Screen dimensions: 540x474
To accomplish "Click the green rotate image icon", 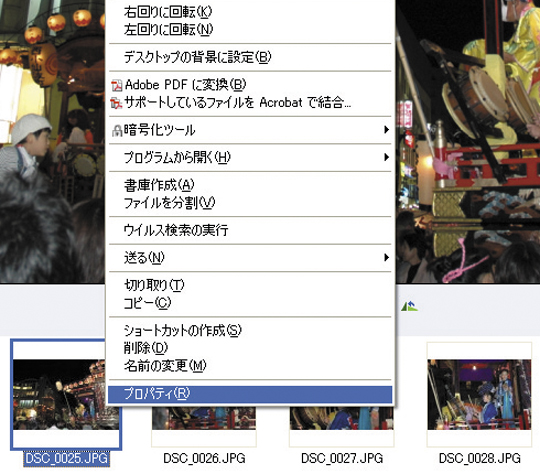I will point(409,306).
